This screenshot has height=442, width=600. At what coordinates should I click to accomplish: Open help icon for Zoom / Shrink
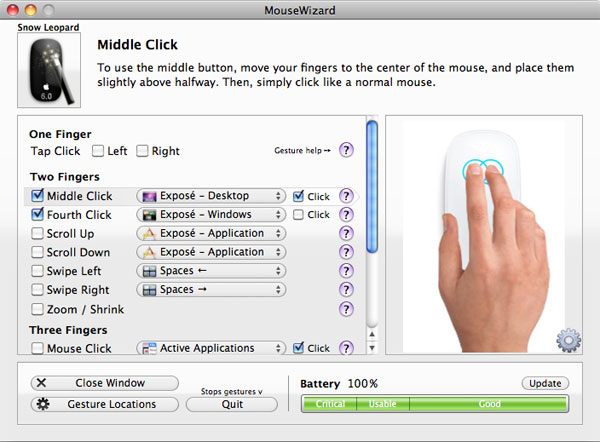[x=346, y=309]
